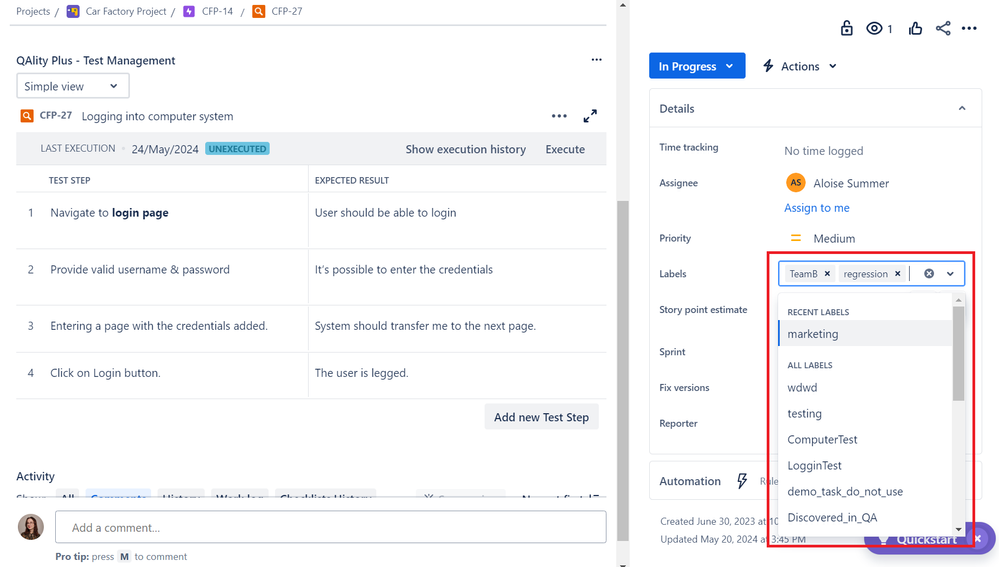The image size is (999, 567).
Task: Click the main page vertical scrollbar
Action: pyautogui.click(x=622, y=370)
